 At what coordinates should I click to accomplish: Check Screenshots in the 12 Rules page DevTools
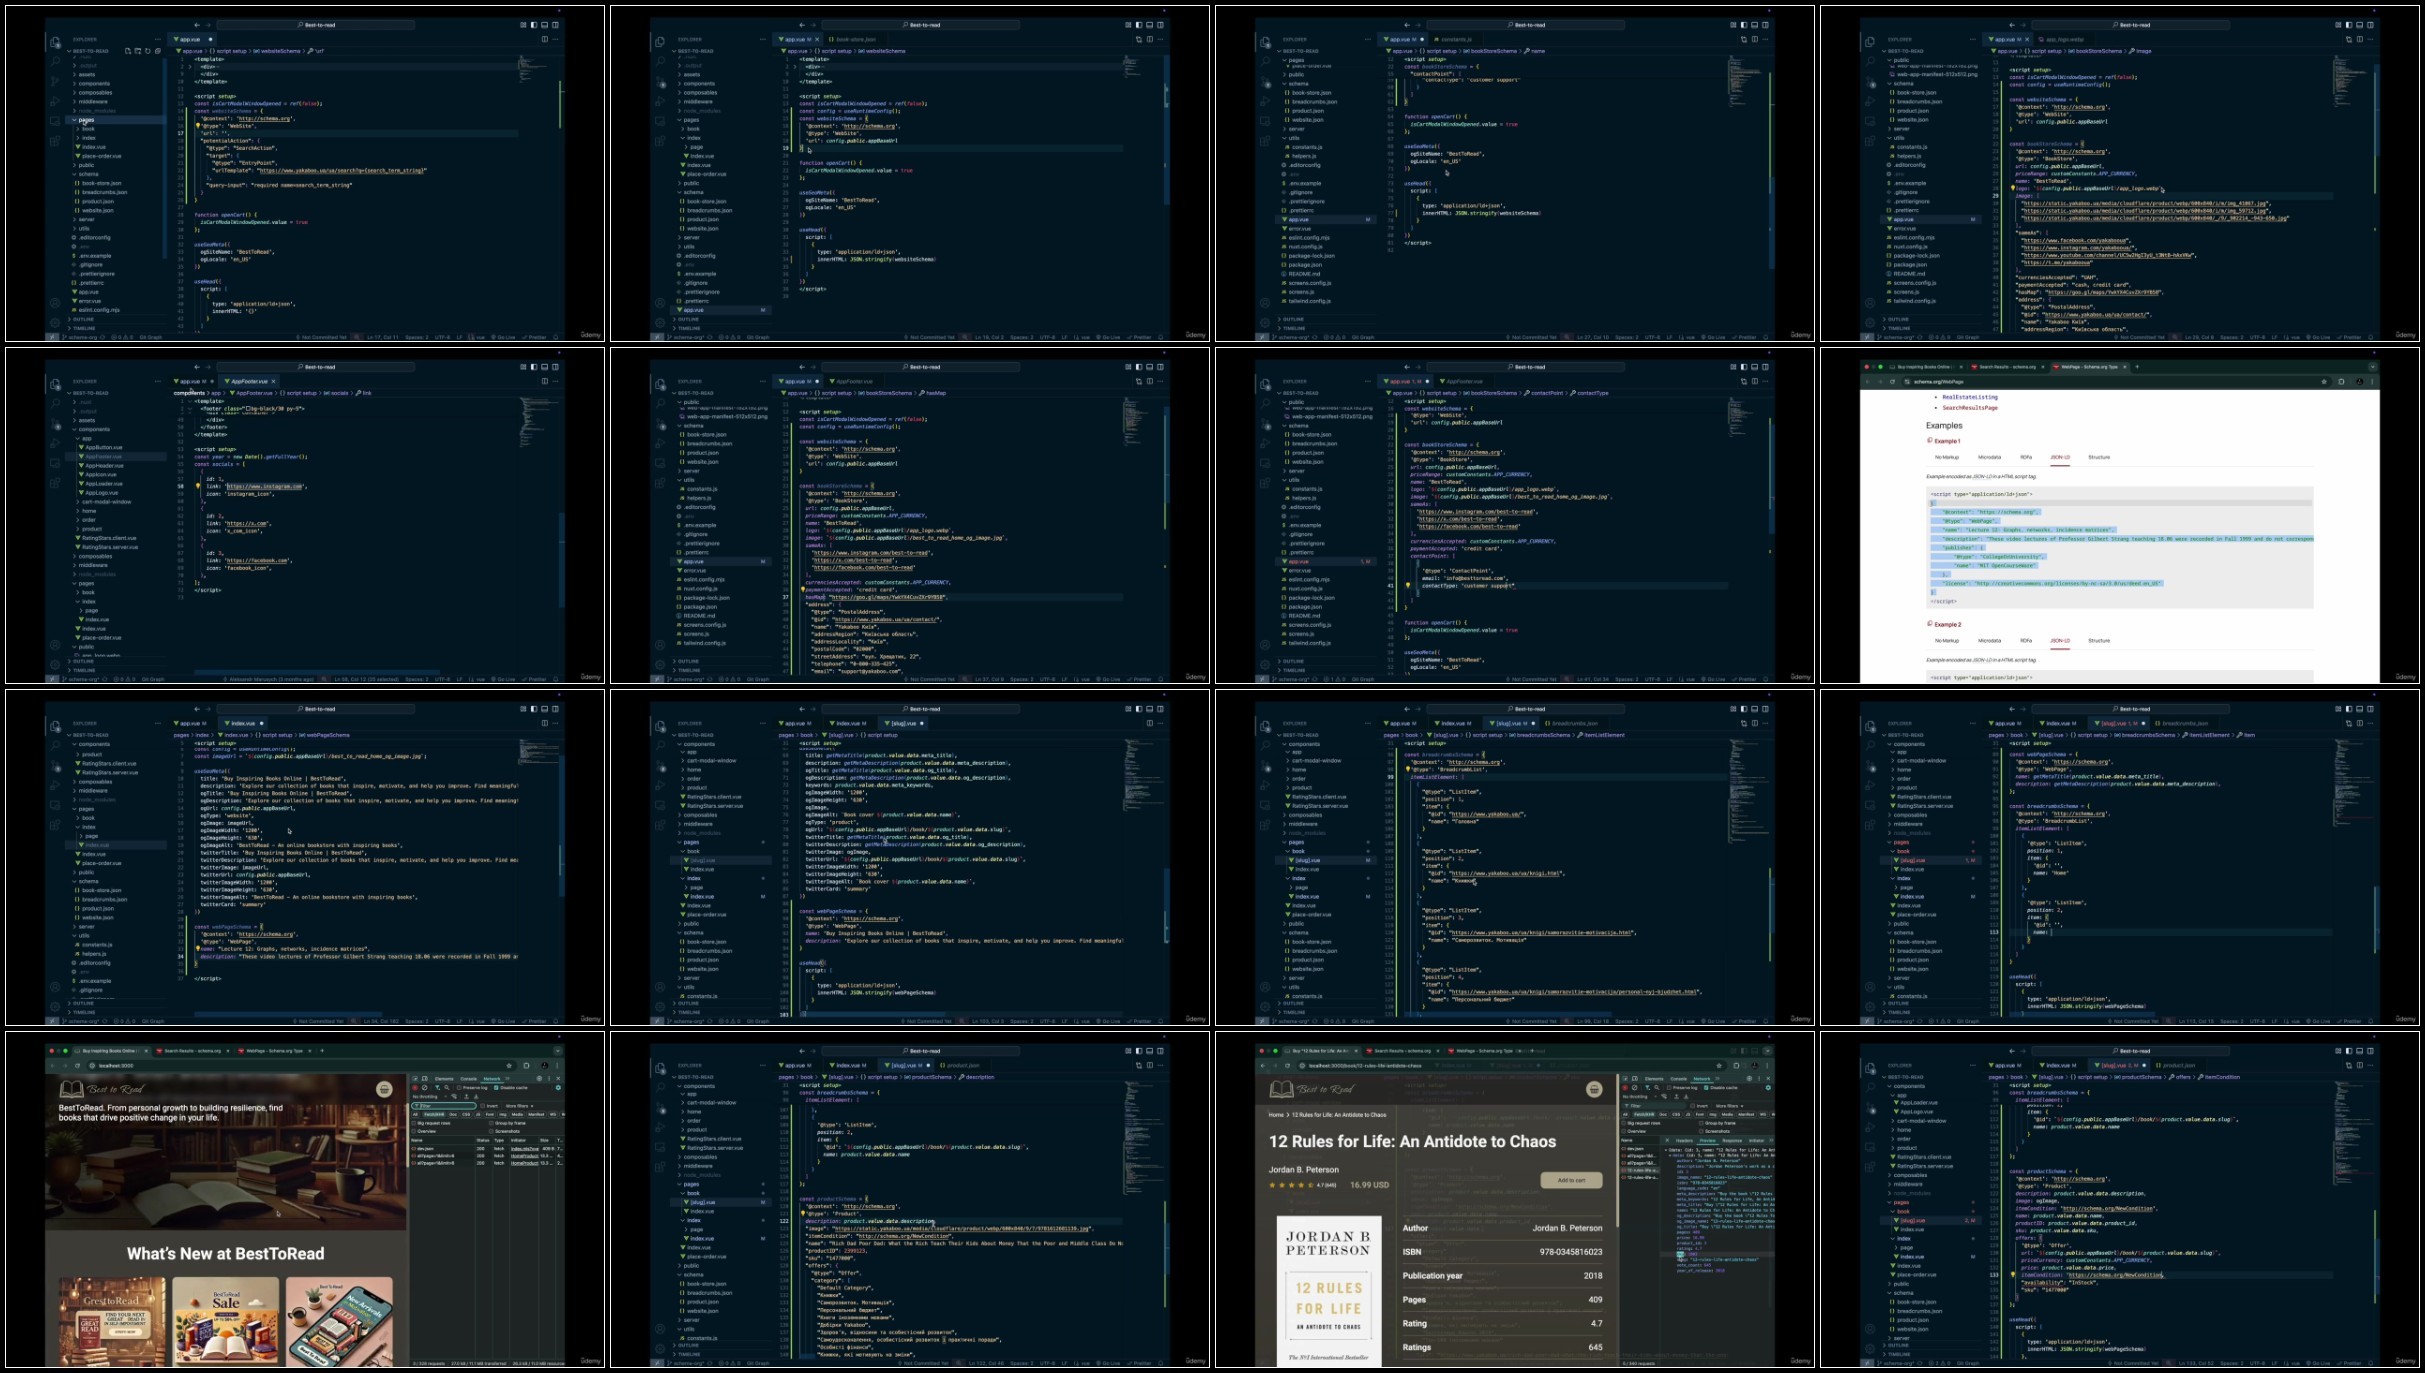1701,1131
